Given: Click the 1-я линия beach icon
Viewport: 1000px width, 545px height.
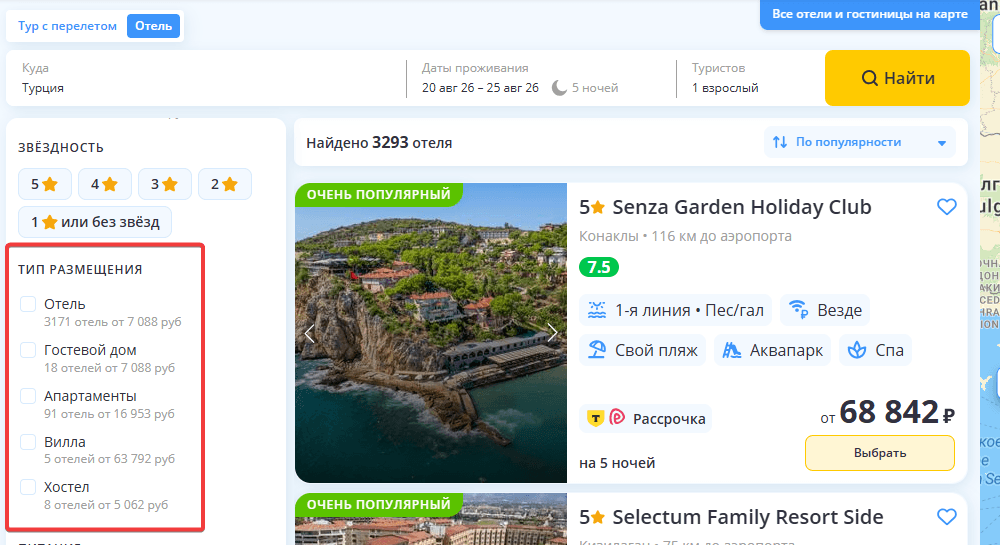Looking at the screenshot, I should [x=597, y=310].
